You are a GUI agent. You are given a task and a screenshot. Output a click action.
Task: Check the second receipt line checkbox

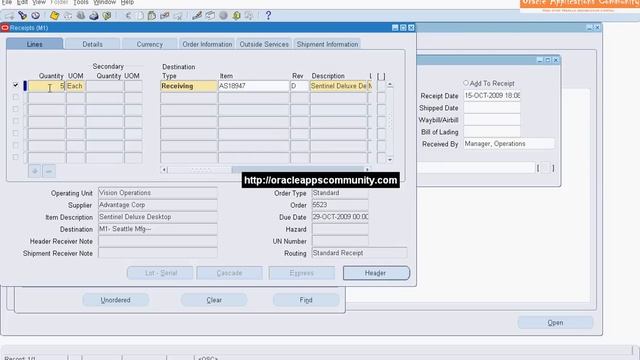16,97
